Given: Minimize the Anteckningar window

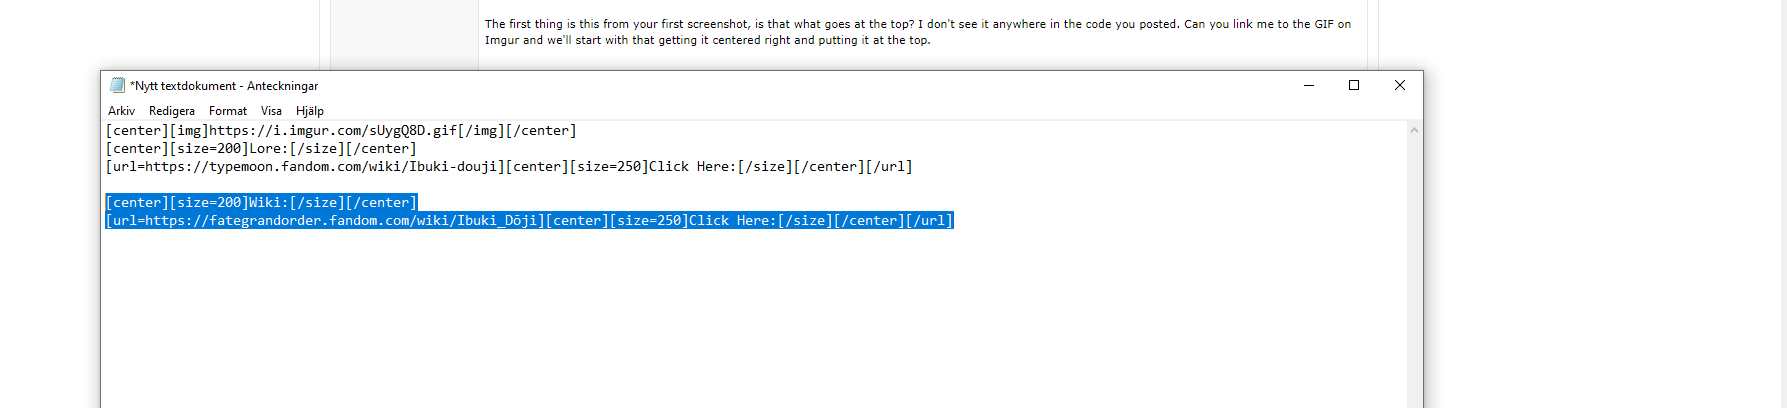Looking at the screenshot, I should [x=1308, y=86].
